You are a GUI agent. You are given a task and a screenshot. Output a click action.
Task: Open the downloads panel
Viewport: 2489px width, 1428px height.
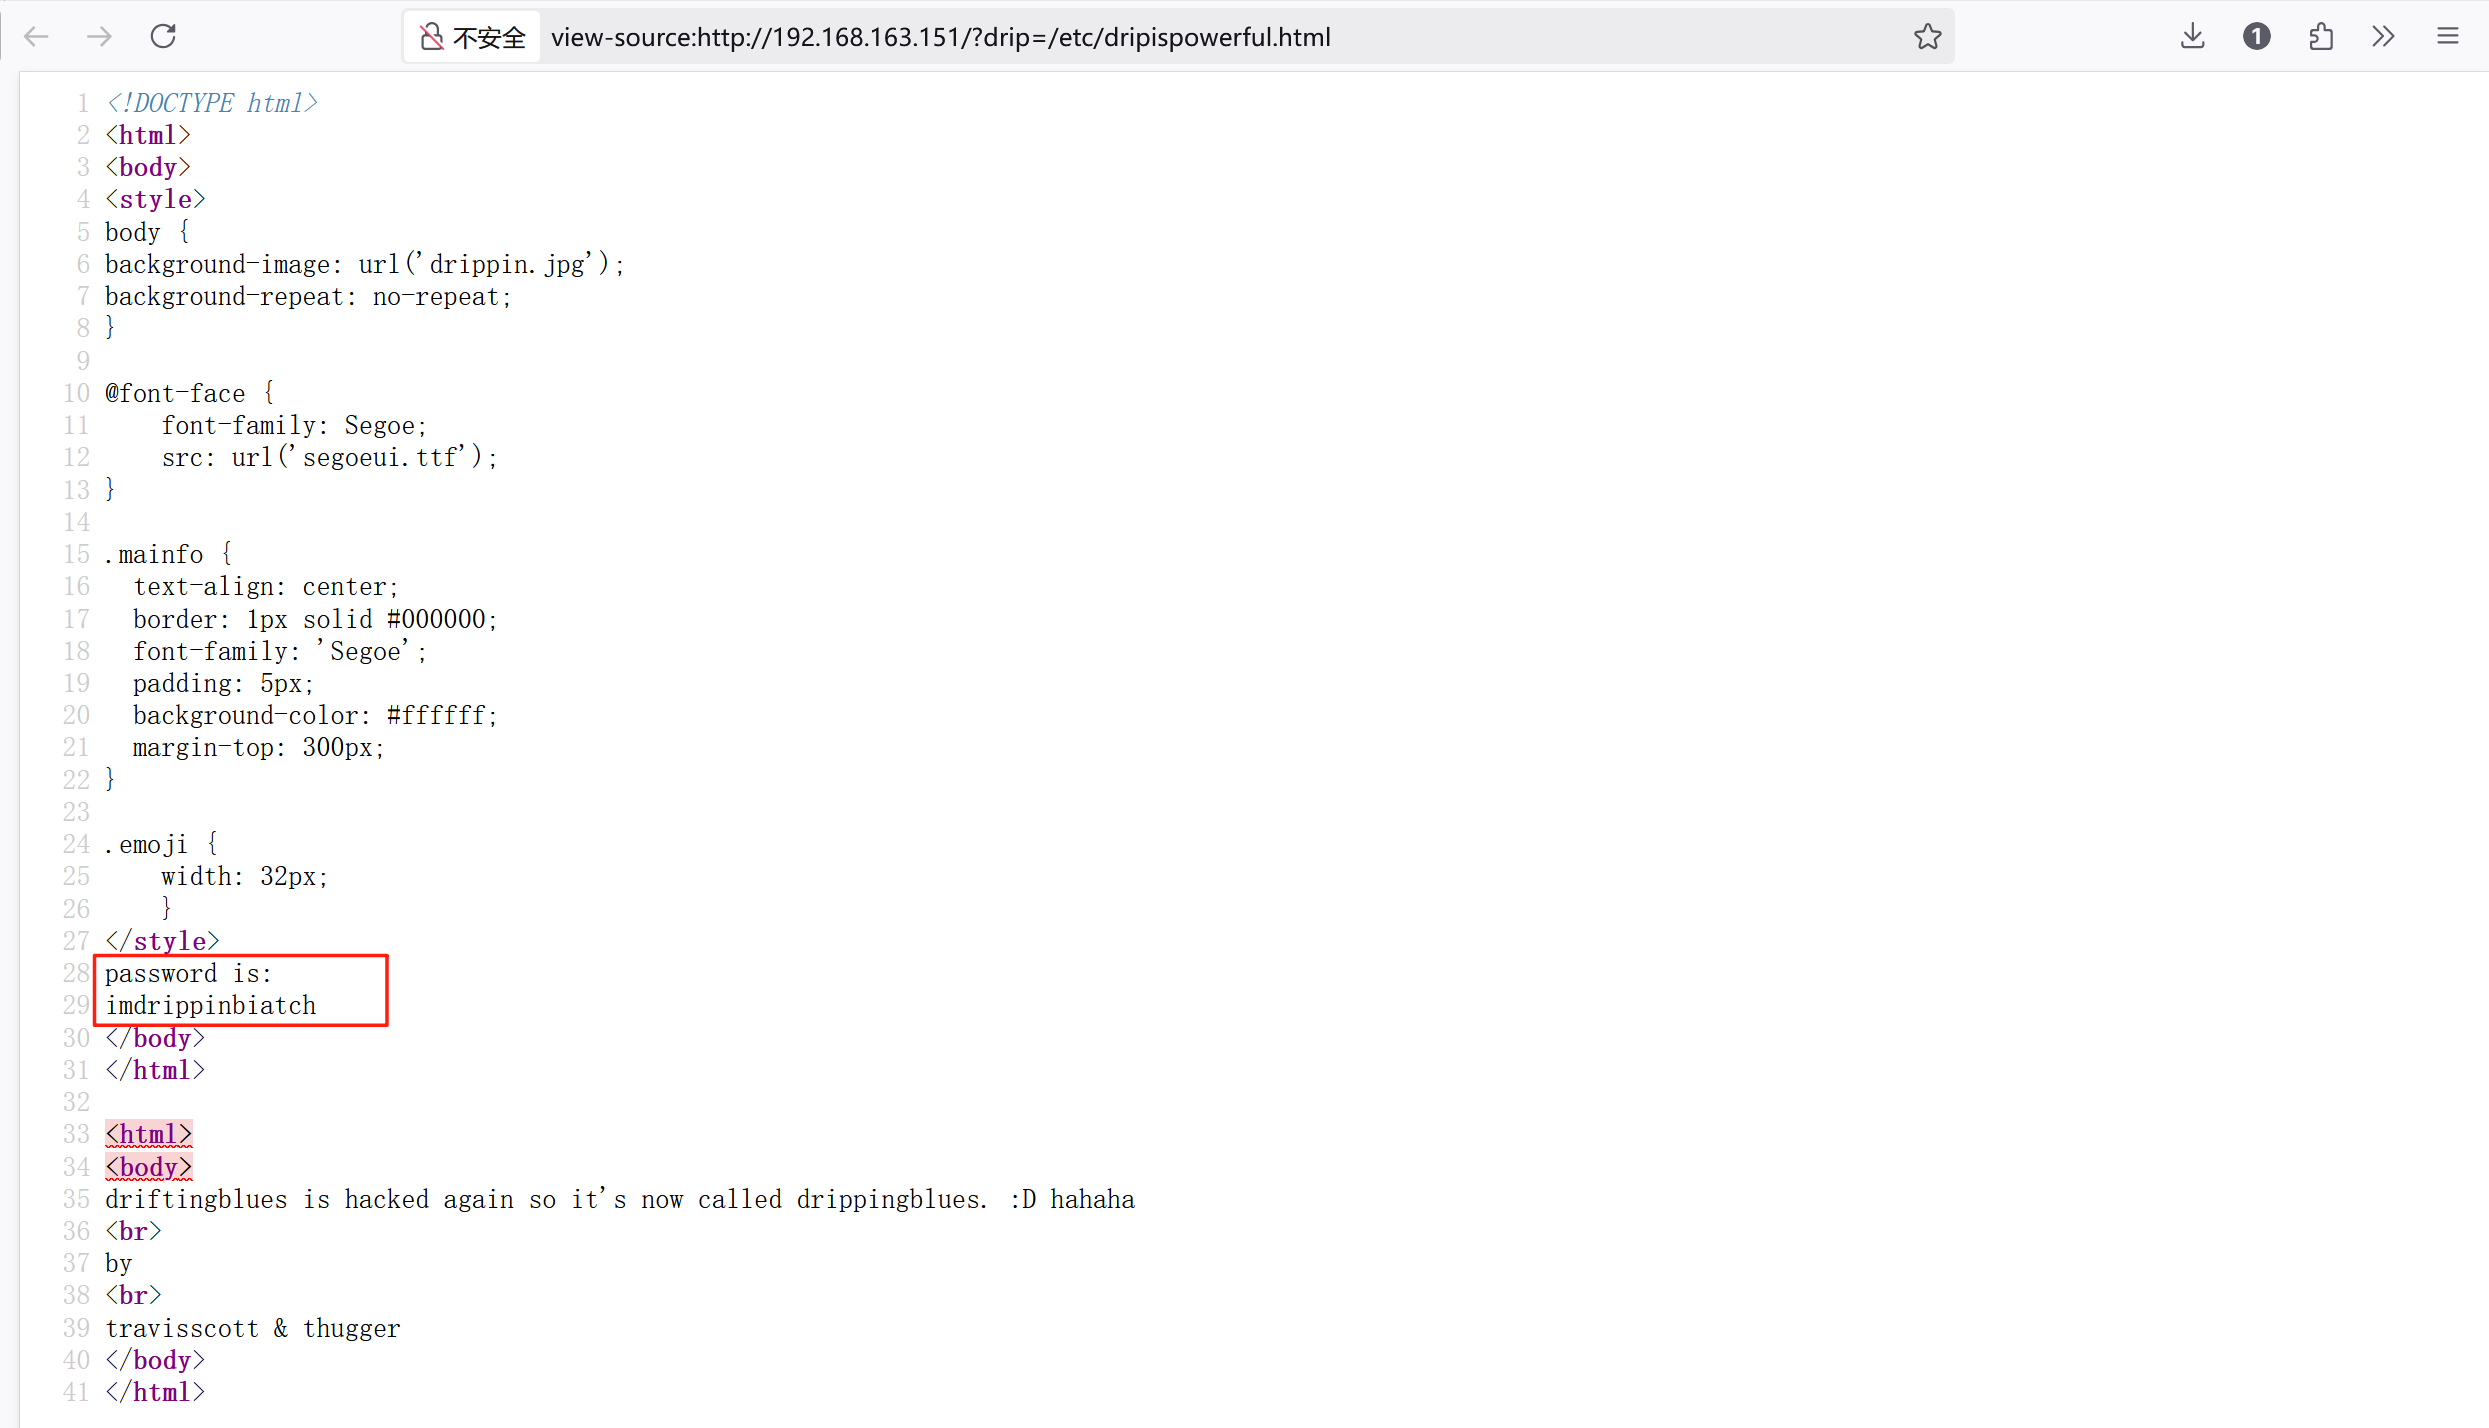[2192, 37]
